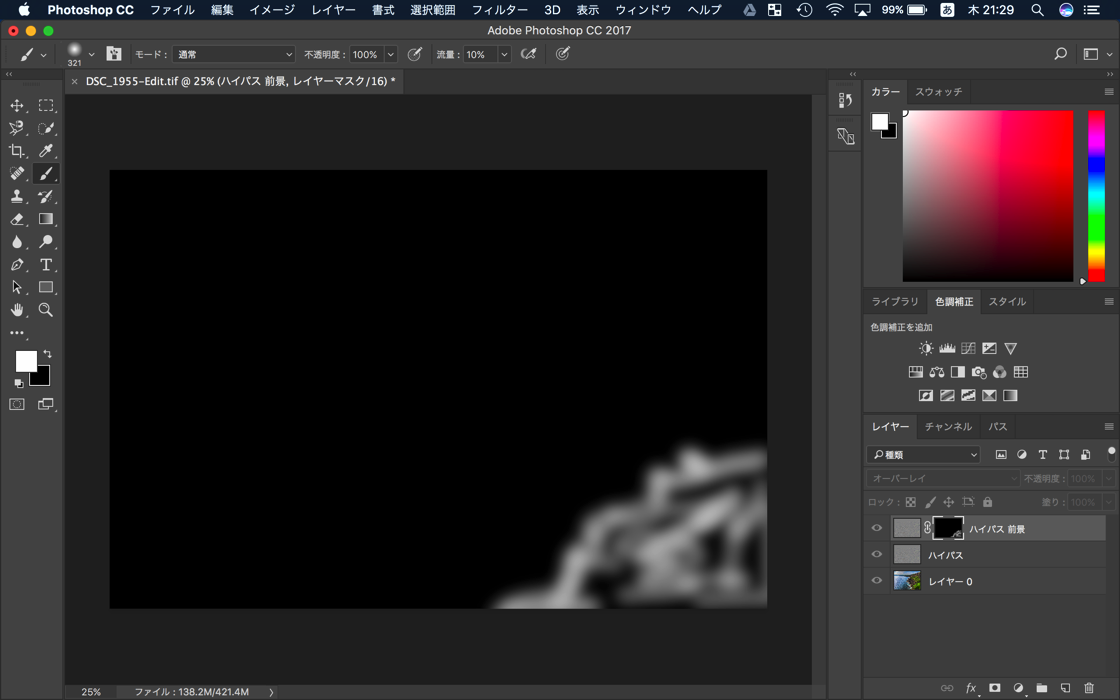Select the ハイパス 前景 layer mask thumbnail
The height and width of the screenshot is (700, 1120).
tap(947, 528)
